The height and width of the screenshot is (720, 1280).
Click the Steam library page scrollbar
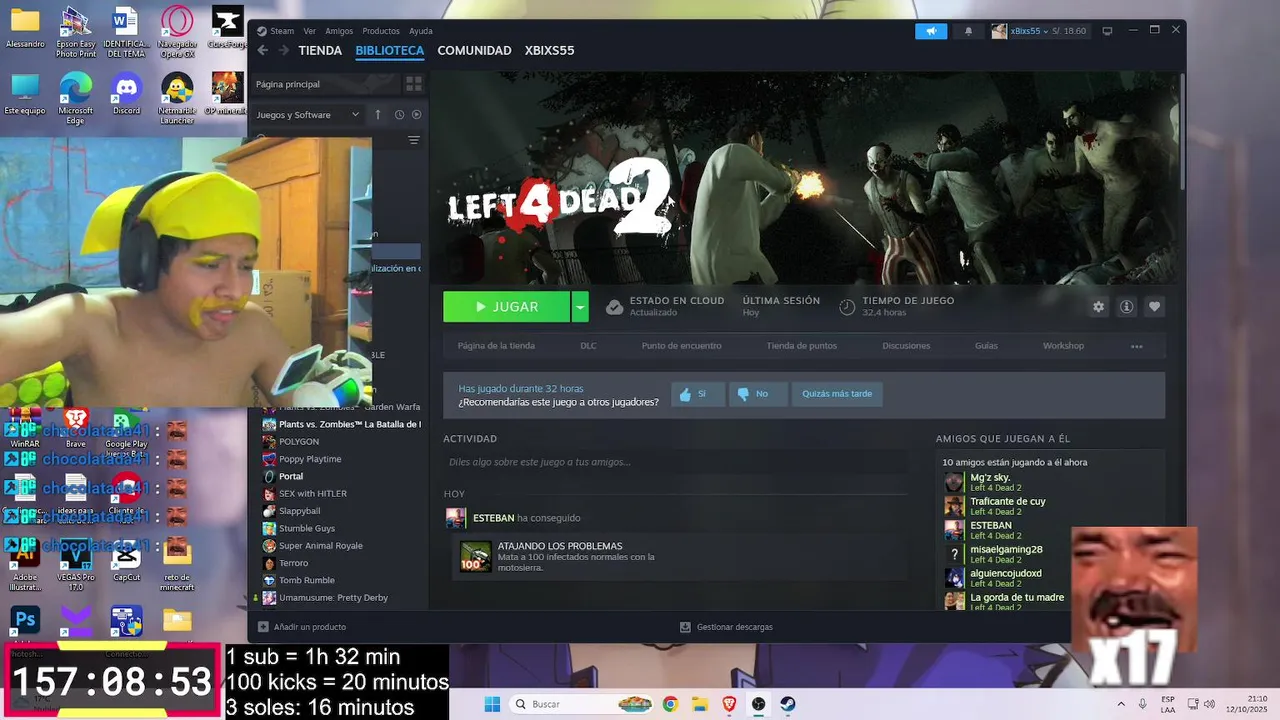coord(1182,130)
